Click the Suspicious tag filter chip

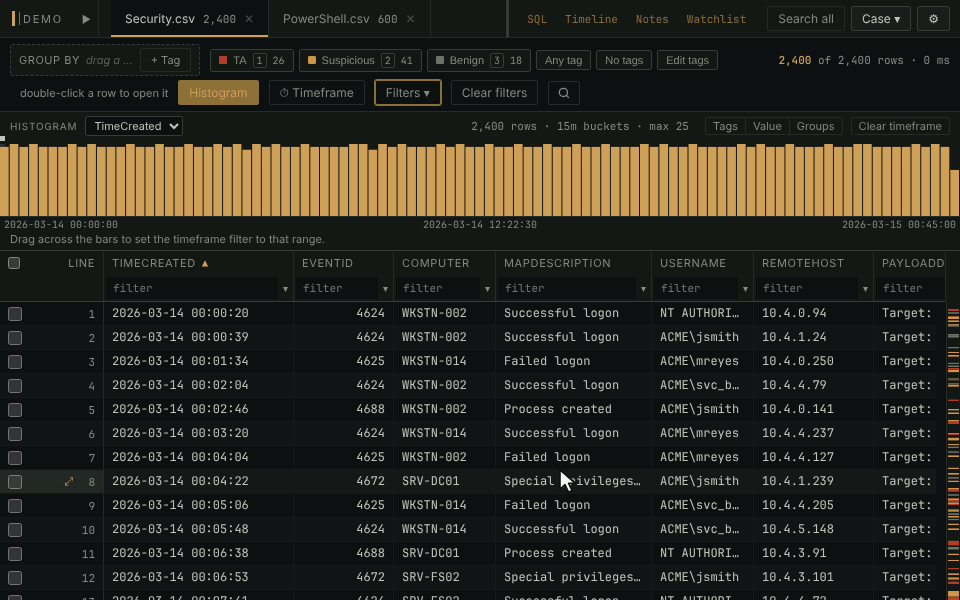[361, 60]
